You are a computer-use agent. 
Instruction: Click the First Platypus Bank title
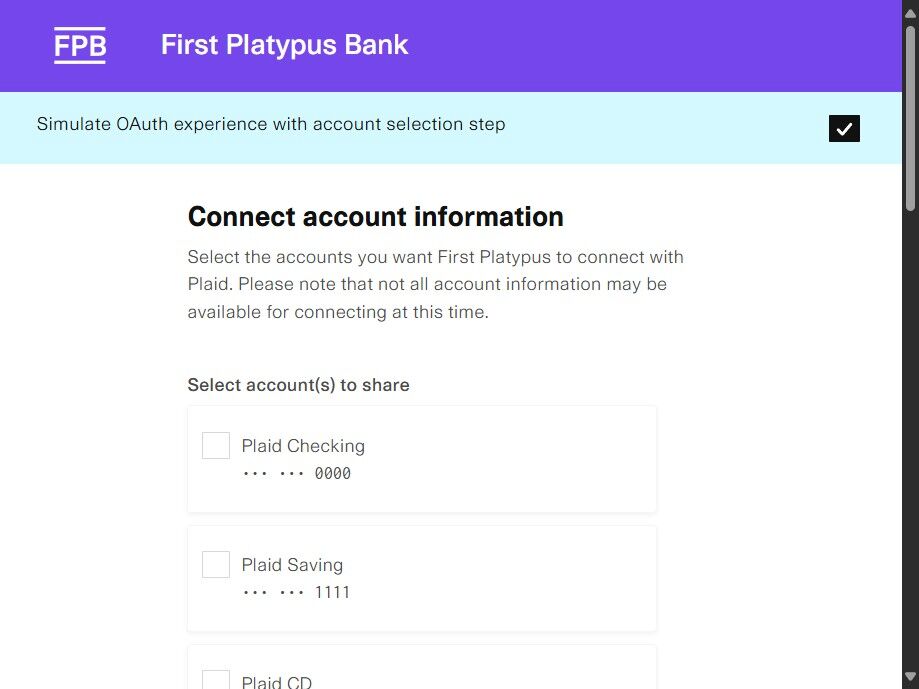(x=284, y=45)
